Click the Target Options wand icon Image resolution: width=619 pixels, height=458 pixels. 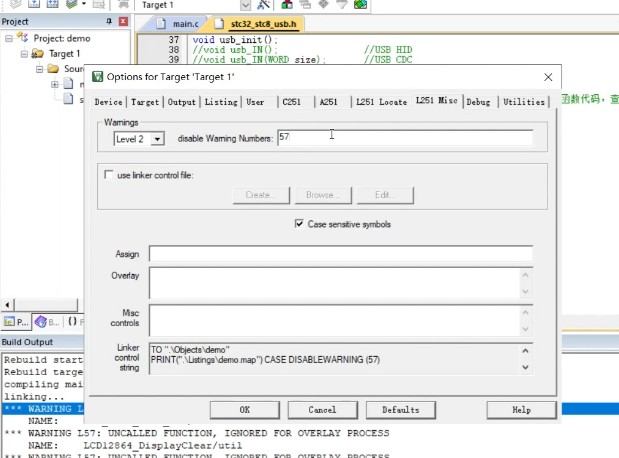pyautogui.click(x=263, y=5)
